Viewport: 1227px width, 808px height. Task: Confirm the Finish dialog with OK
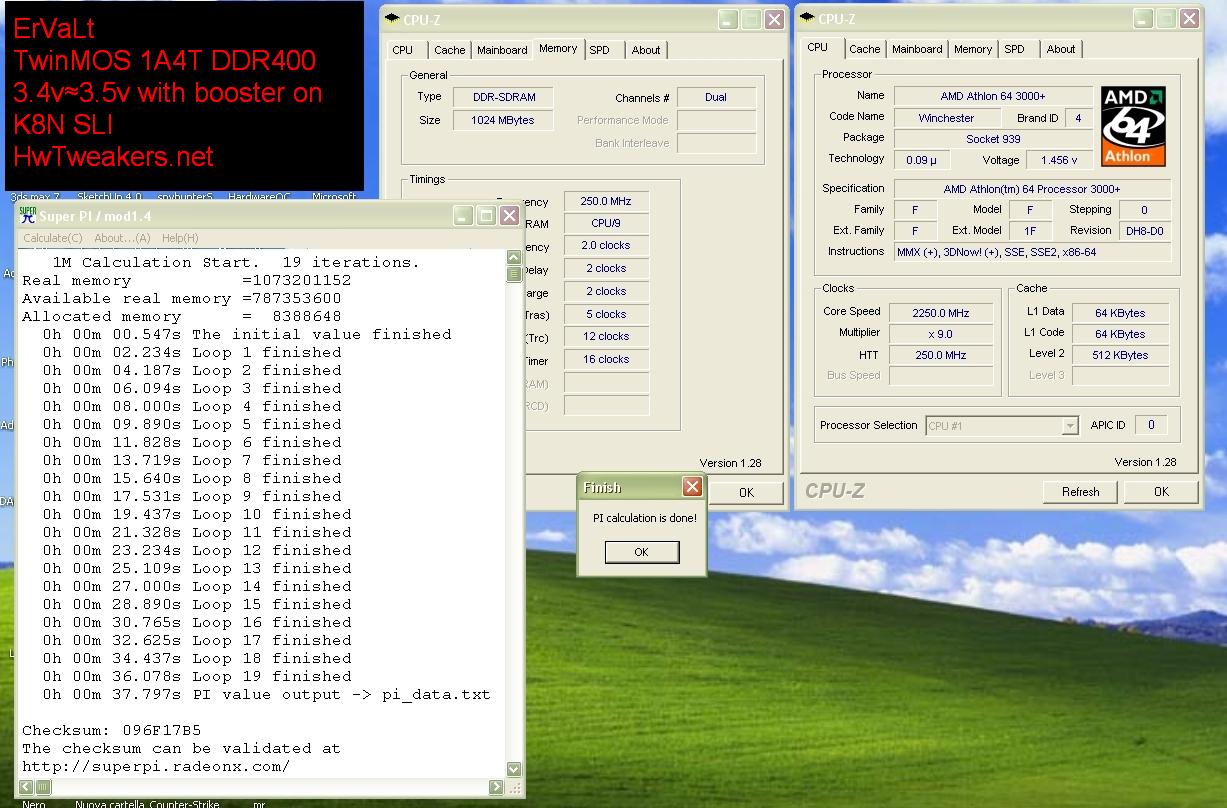click(642, 552)
